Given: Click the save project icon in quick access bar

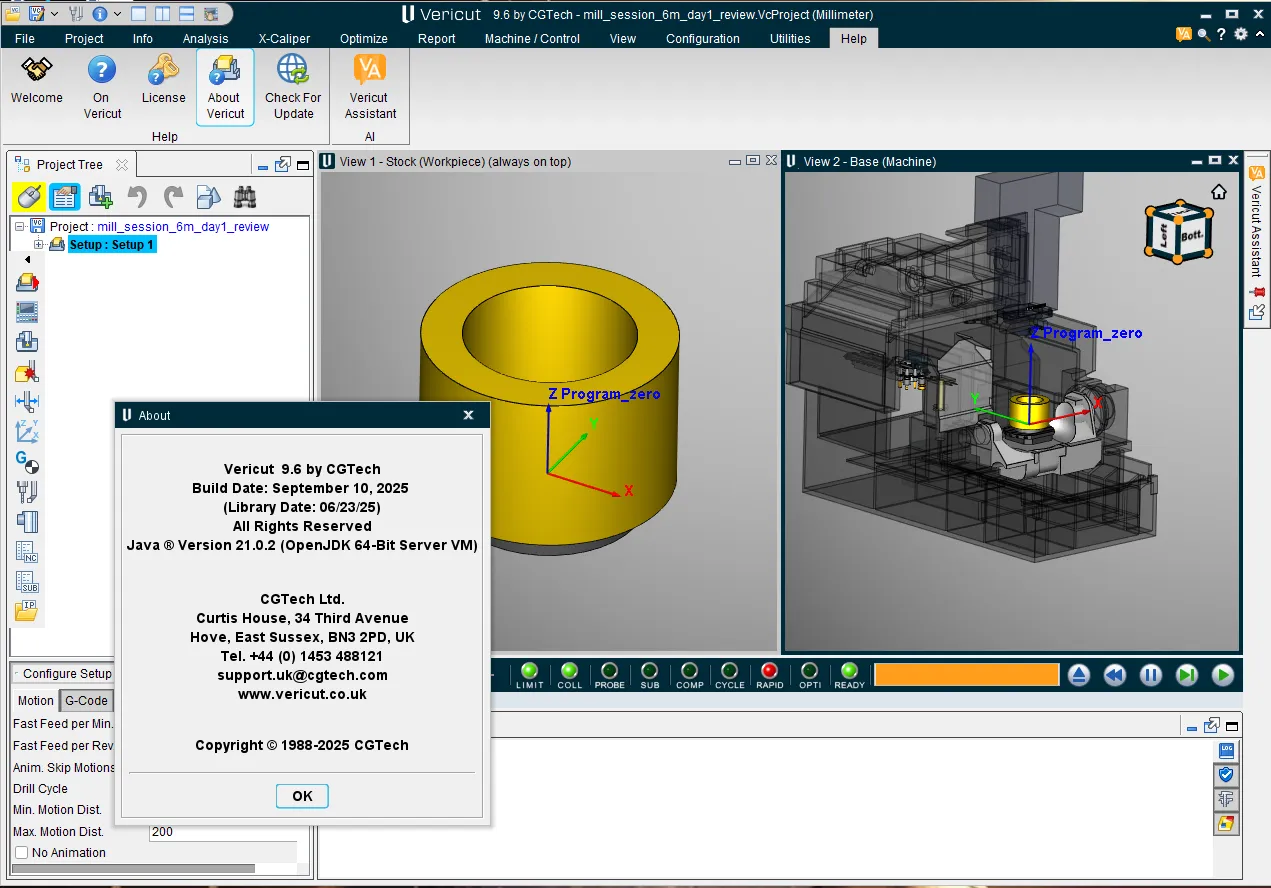Looking at the screenshot, I should coord(37,14).
